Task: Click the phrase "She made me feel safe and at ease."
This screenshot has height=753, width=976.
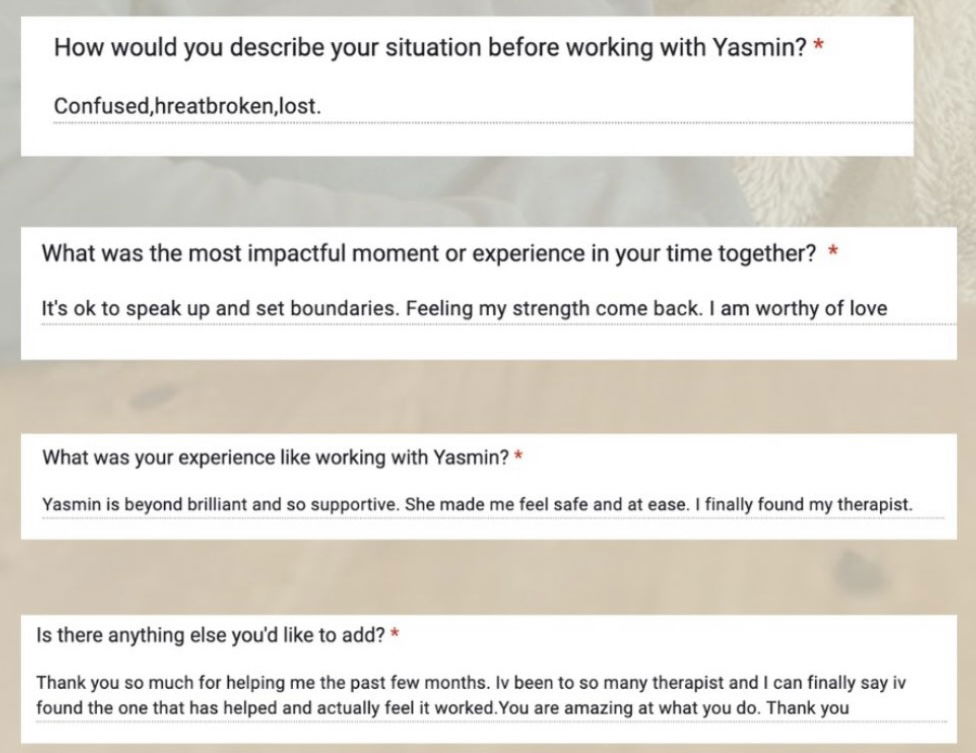Action: click(547, 504)
